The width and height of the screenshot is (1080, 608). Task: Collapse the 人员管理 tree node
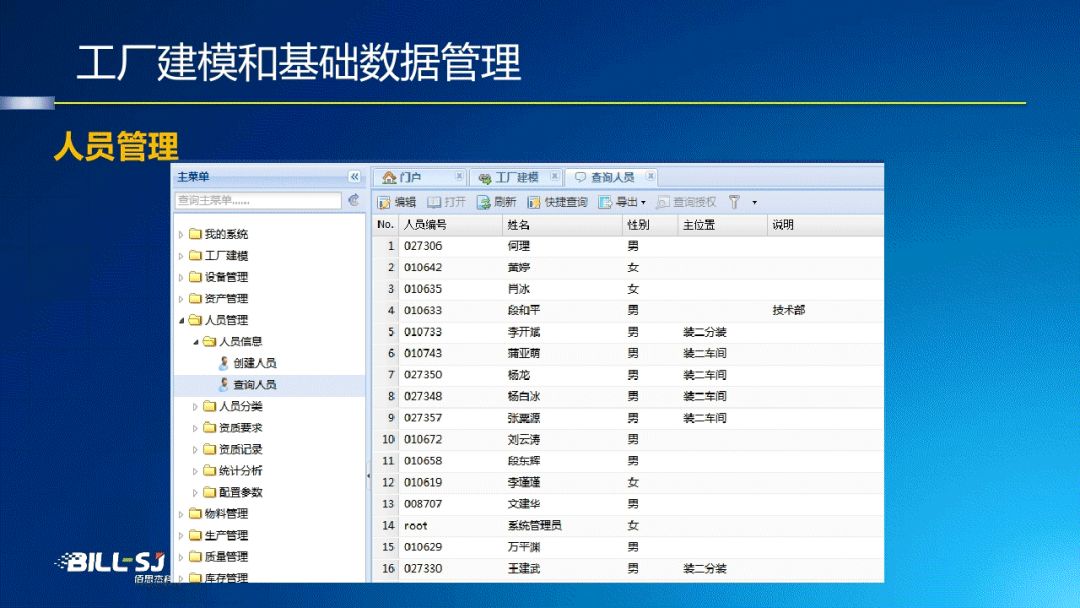pyautogui.click(x=182, y=320)
